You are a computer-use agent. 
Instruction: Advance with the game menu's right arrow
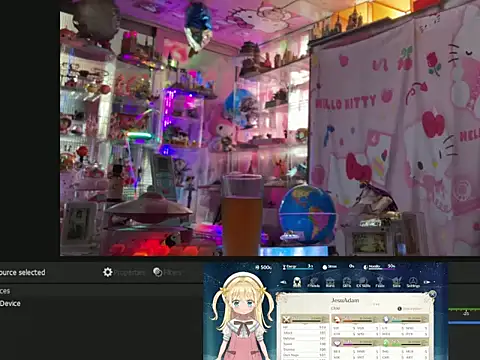coord(427,282)
